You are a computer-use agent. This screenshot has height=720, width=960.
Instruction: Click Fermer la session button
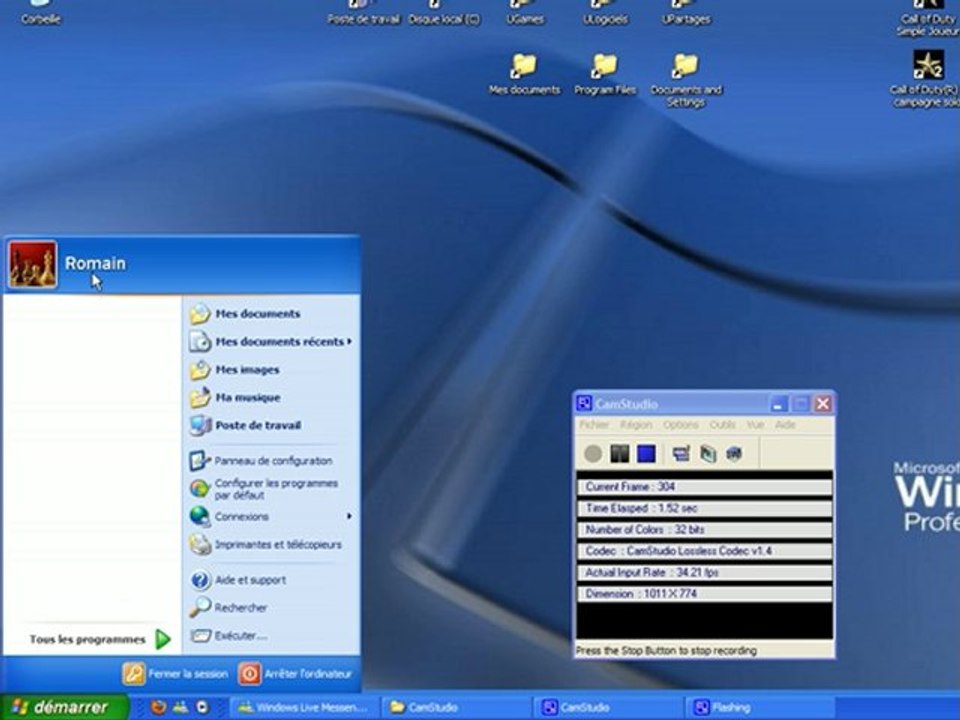coord(176,674)
